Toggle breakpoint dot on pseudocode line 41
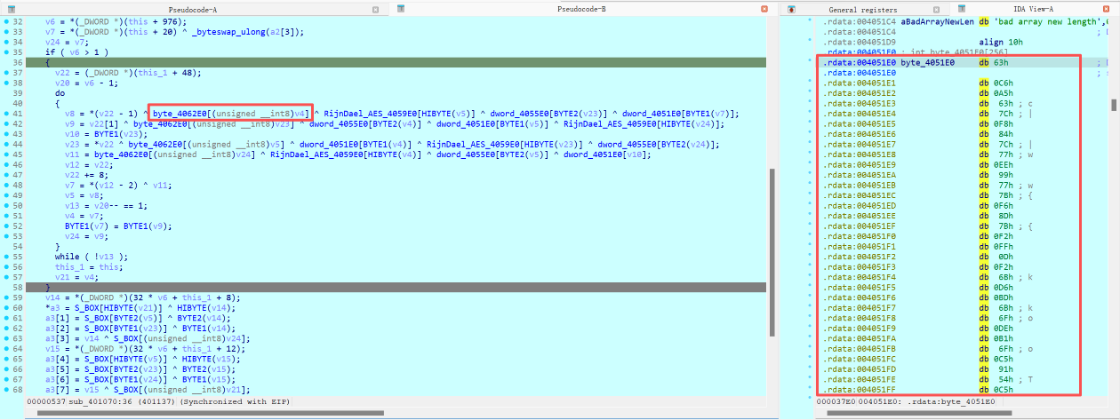This screenshot has width=1120, height=420. (5, 113)
